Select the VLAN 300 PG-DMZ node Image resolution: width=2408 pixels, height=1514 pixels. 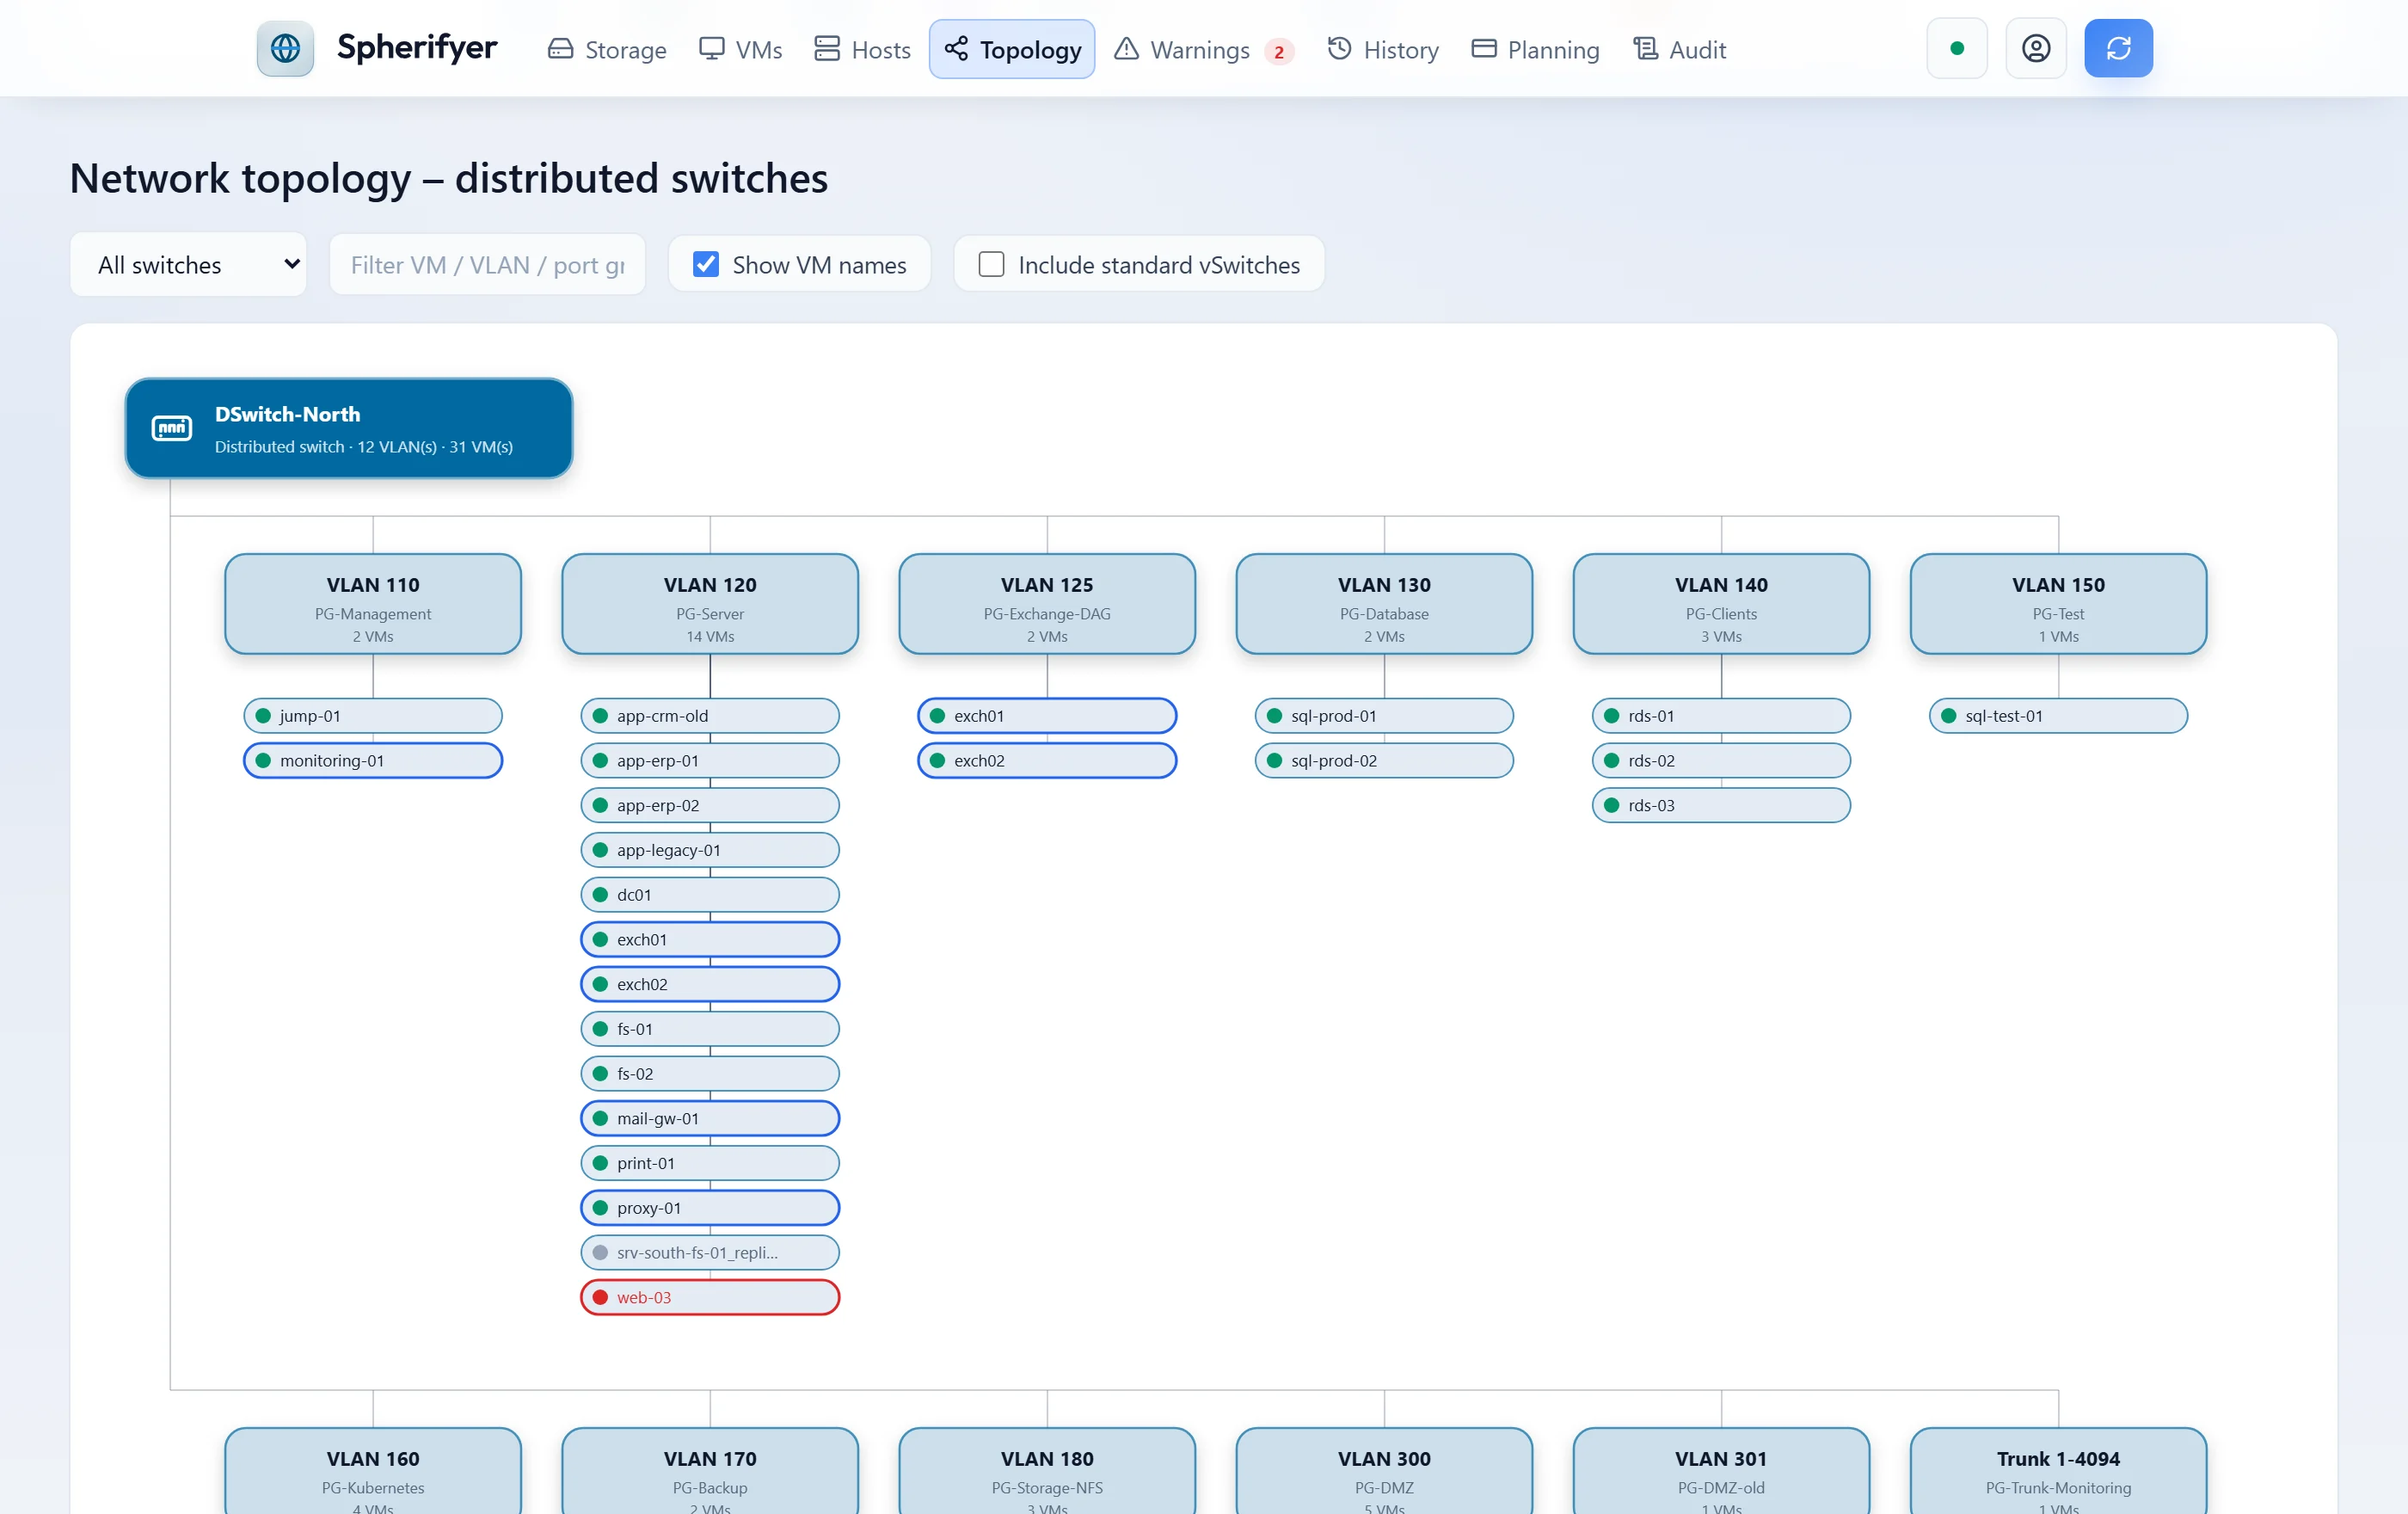(1384, 1471)
